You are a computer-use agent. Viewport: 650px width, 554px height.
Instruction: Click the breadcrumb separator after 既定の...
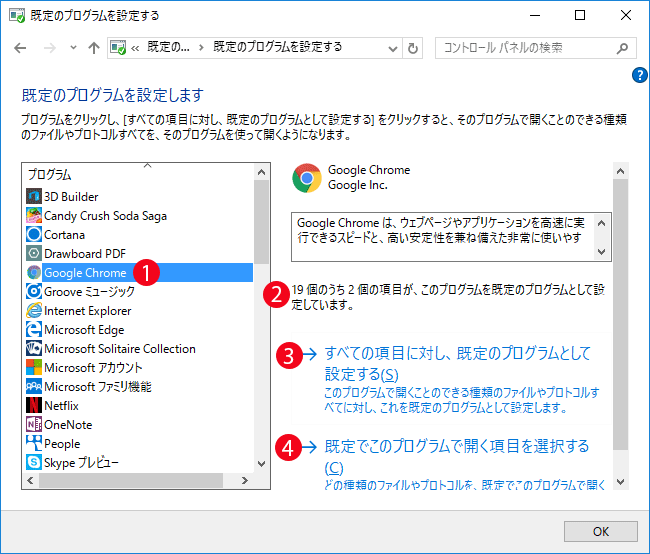pos(201,48)
